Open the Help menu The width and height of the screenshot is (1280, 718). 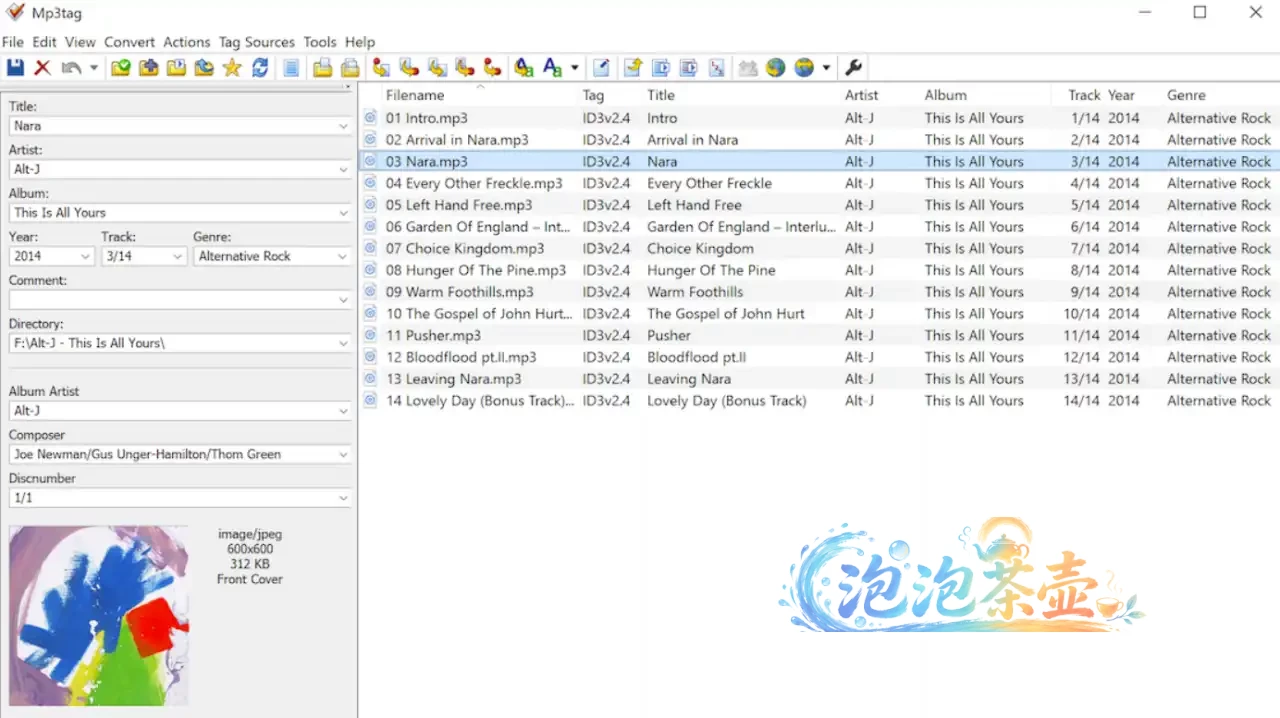coord(360,42)
